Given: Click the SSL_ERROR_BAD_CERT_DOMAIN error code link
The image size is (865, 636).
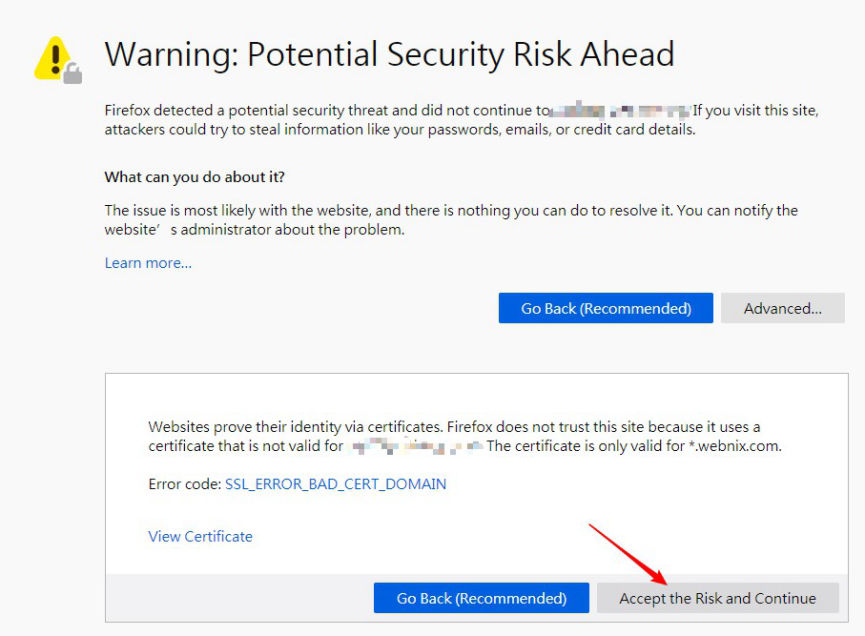Looking at the screenshot, I should click(336, 484).
